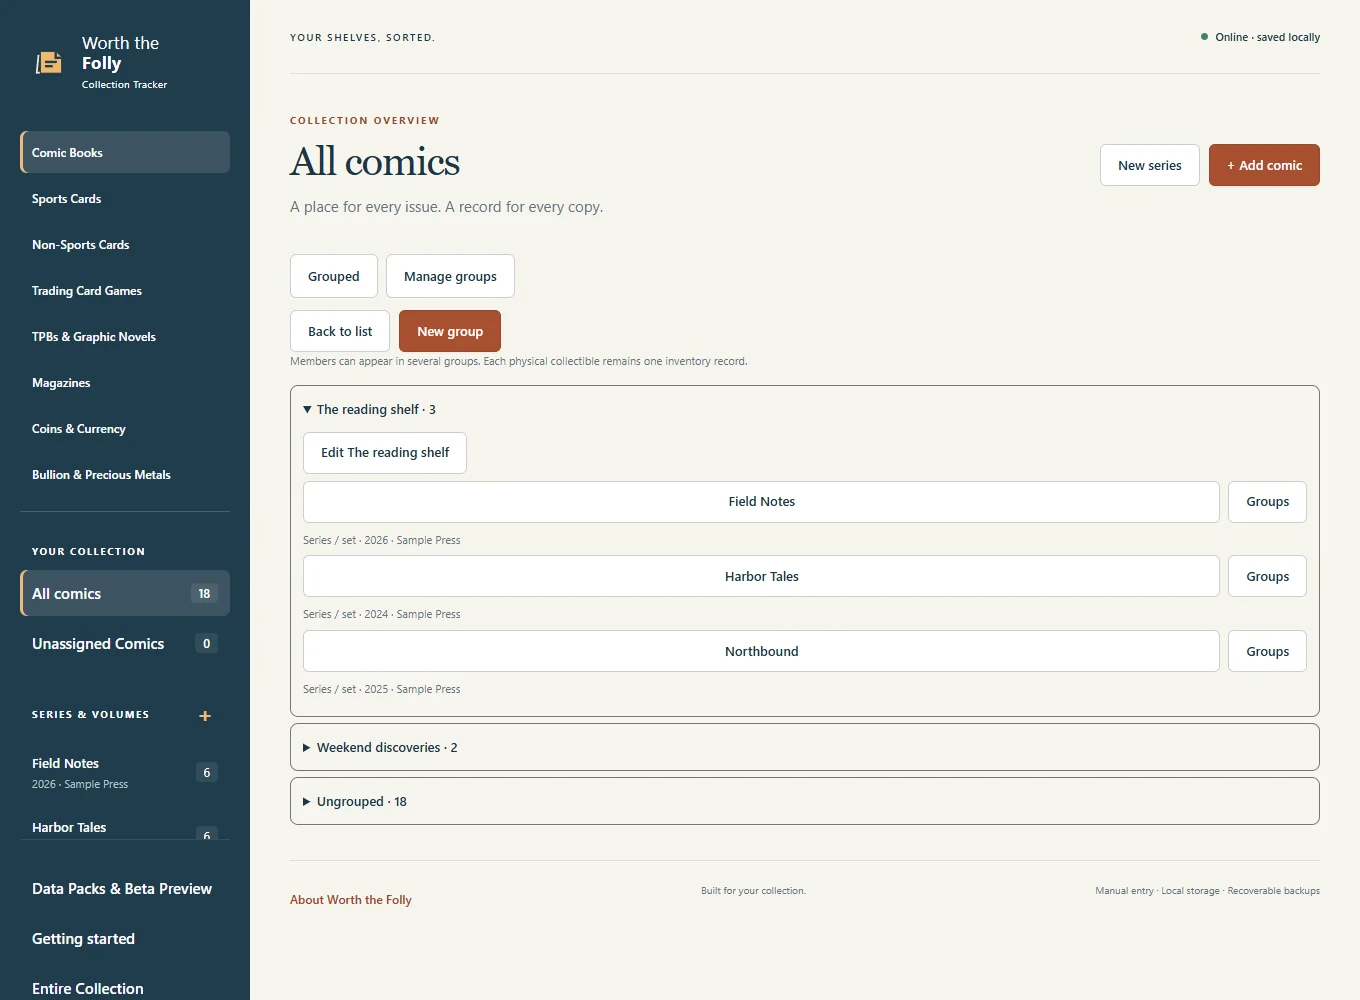This screenshot has width=1360, height=1000.
Task: Collapse The reading shelf group
Action: pos(369,409)
